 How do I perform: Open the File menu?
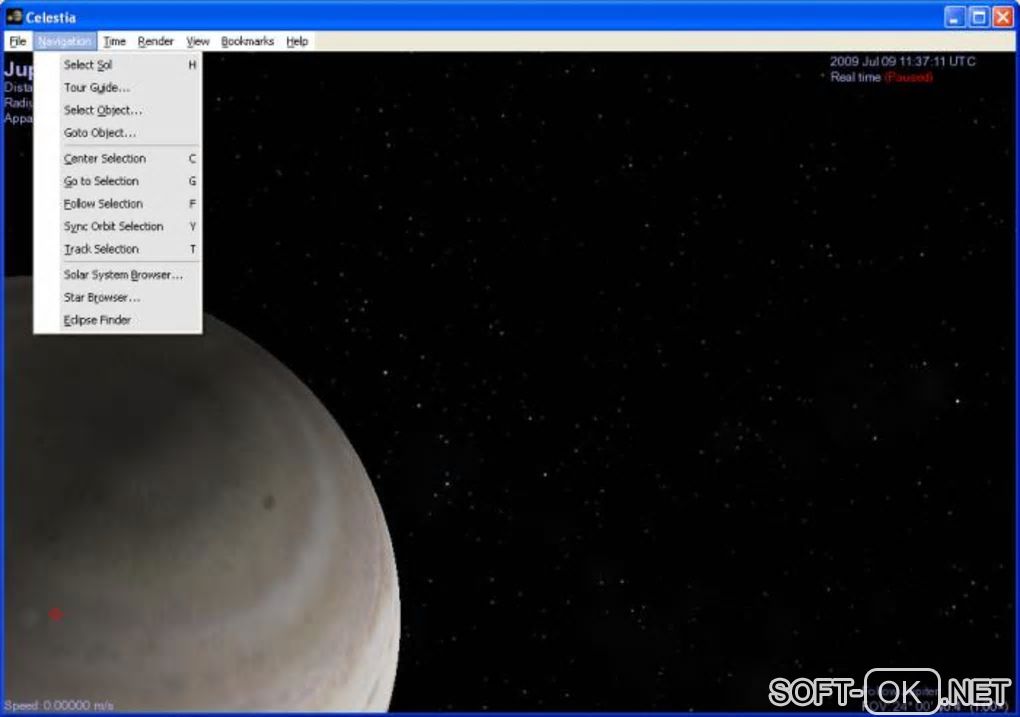(x=18, y=41)
